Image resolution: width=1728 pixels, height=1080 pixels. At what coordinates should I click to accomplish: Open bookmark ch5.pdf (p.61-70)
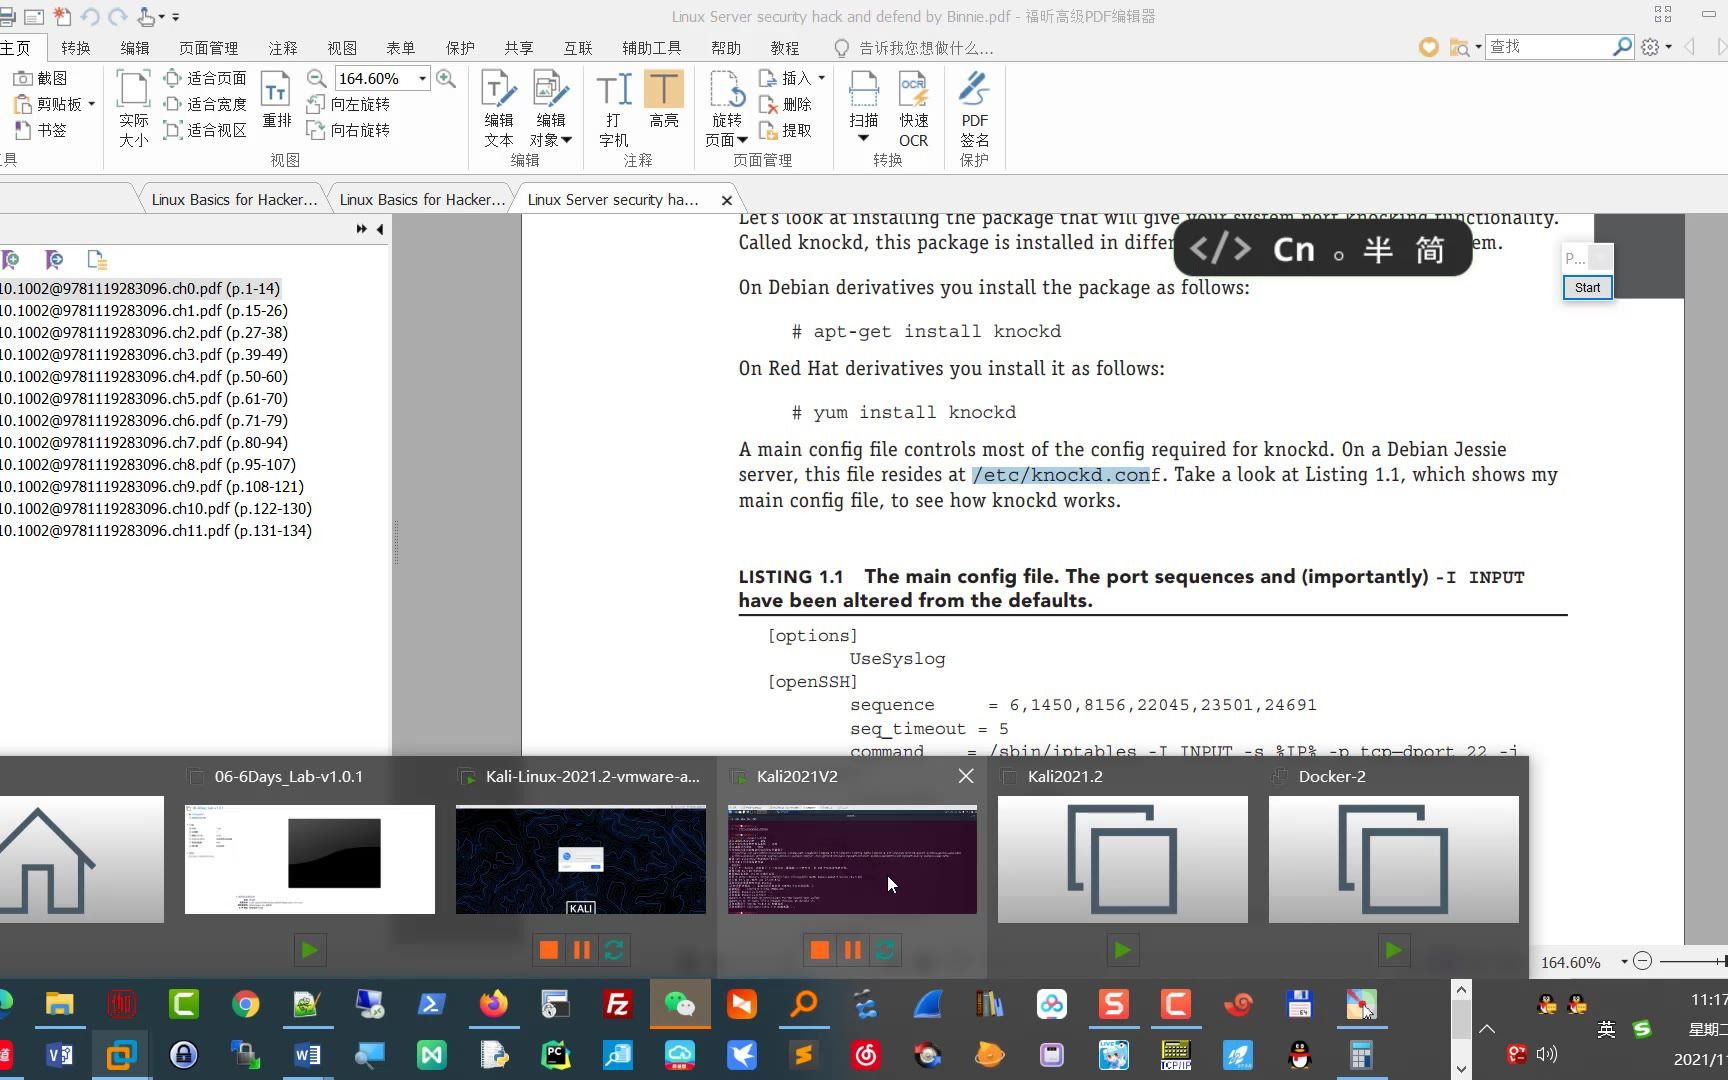[144, 398]
